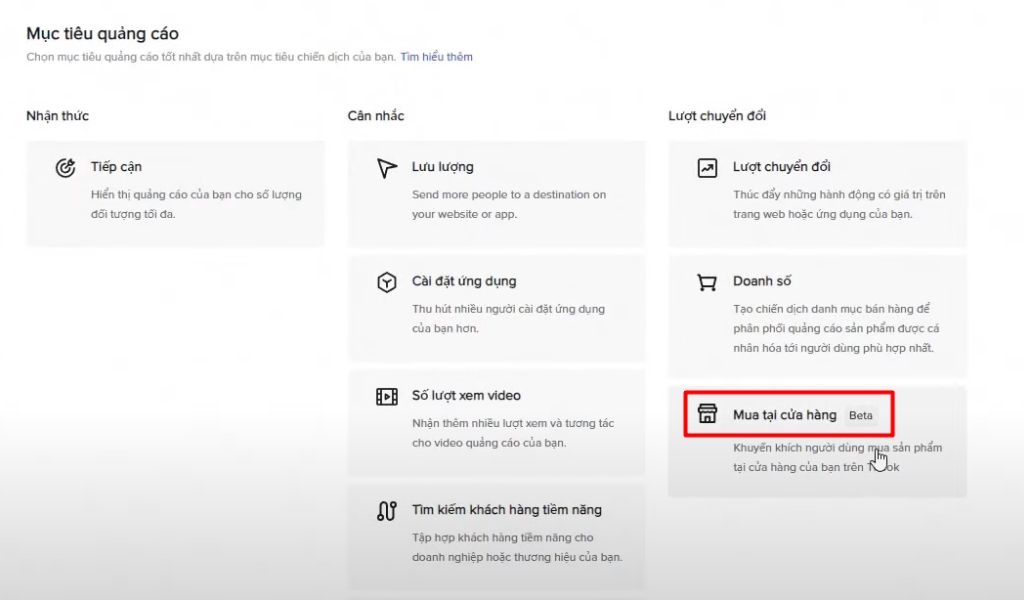The height and width of the screenshot is (600, 1024).
Task: Click the Mua tại cửa hàng storefront icon
Action: coord(707,415)
